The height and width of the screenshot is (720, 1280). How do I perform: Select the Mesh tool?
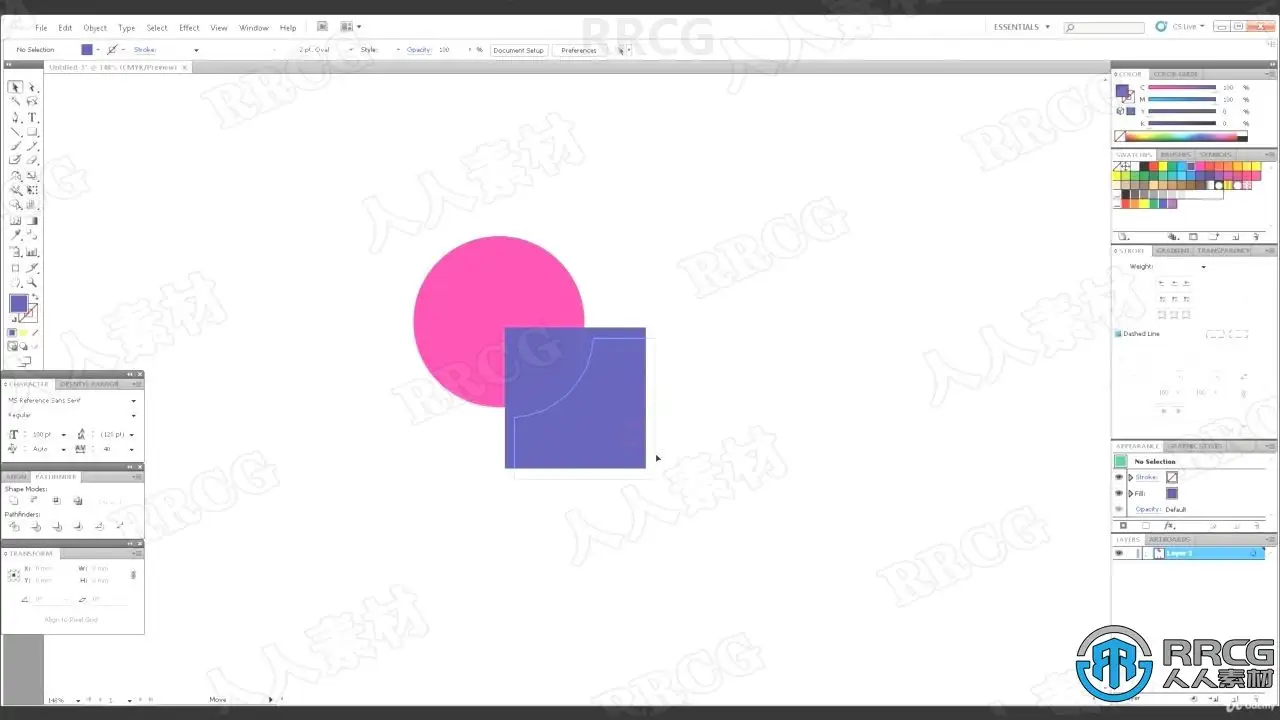[15, 221]
